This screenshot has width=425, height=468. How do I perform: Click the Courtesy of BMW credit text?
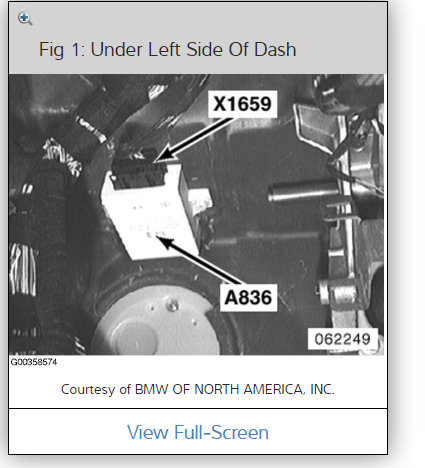[x=198, y=389]
